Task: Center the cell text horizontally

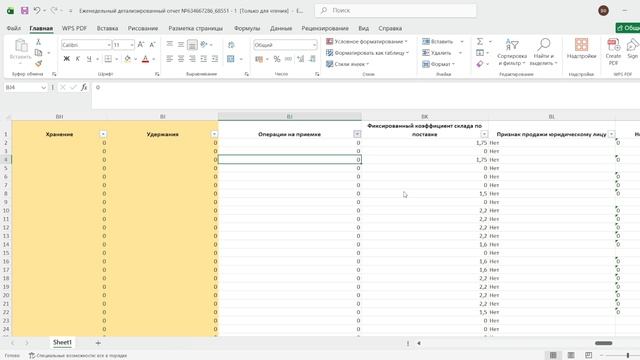Action: 181,59
